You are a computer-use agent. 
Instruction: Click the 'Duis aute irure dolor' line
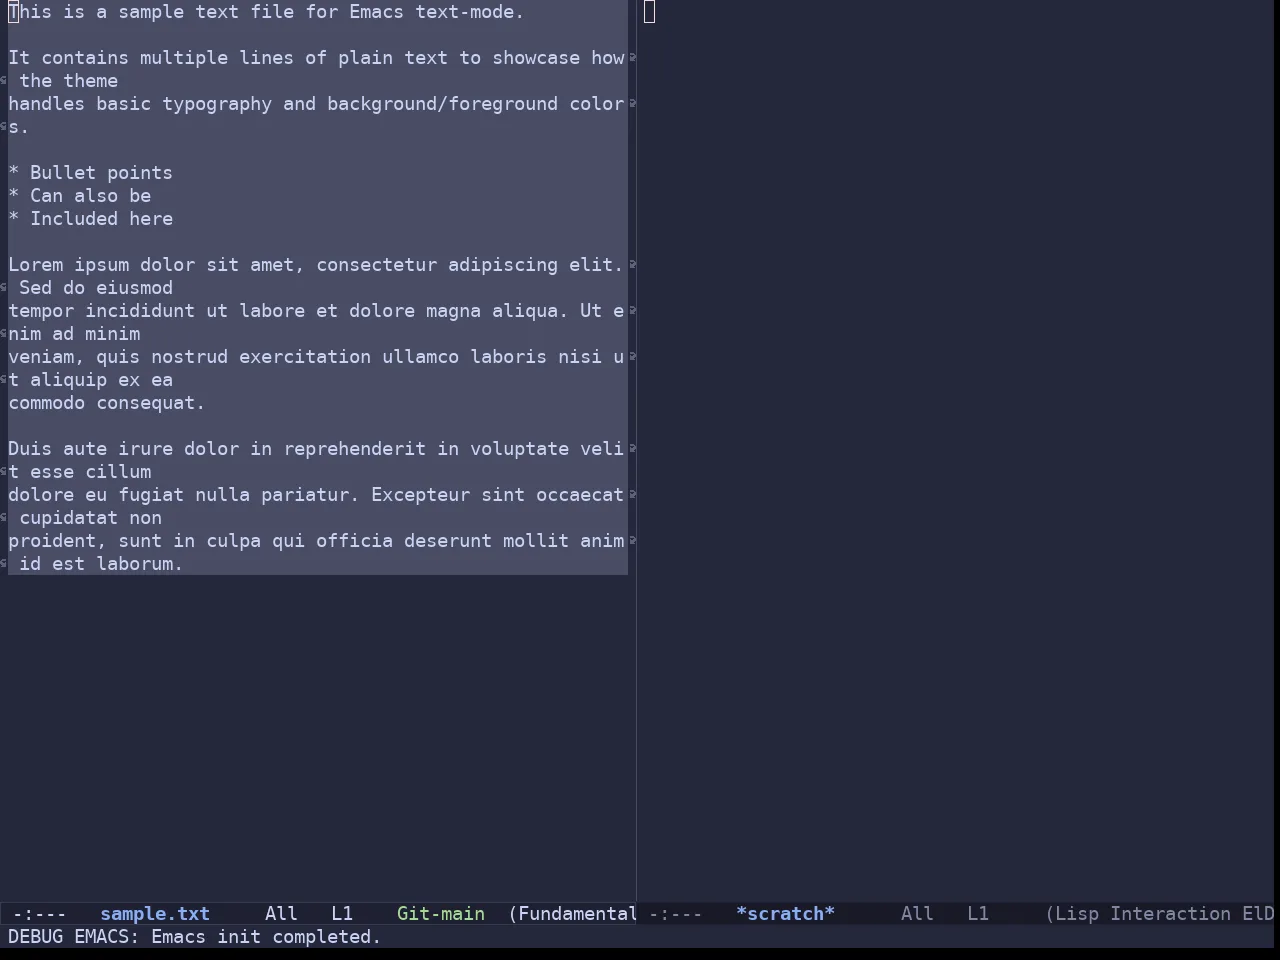(316, 449)
